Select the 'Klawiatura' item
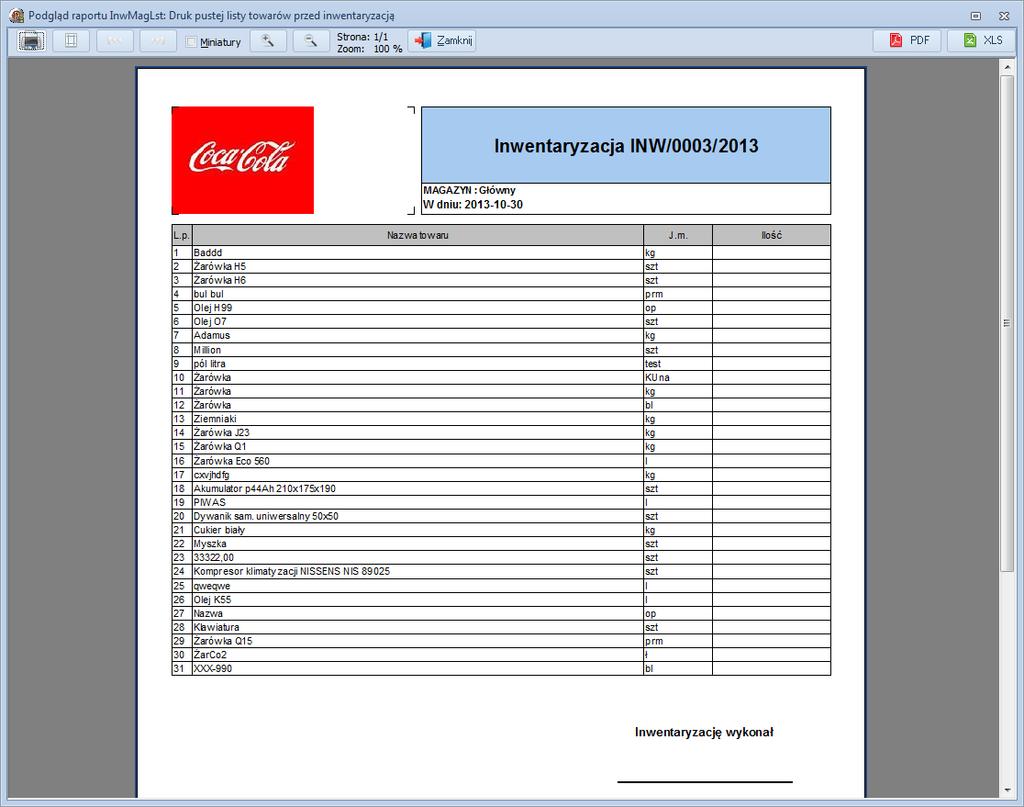 (x=216, y=627)
